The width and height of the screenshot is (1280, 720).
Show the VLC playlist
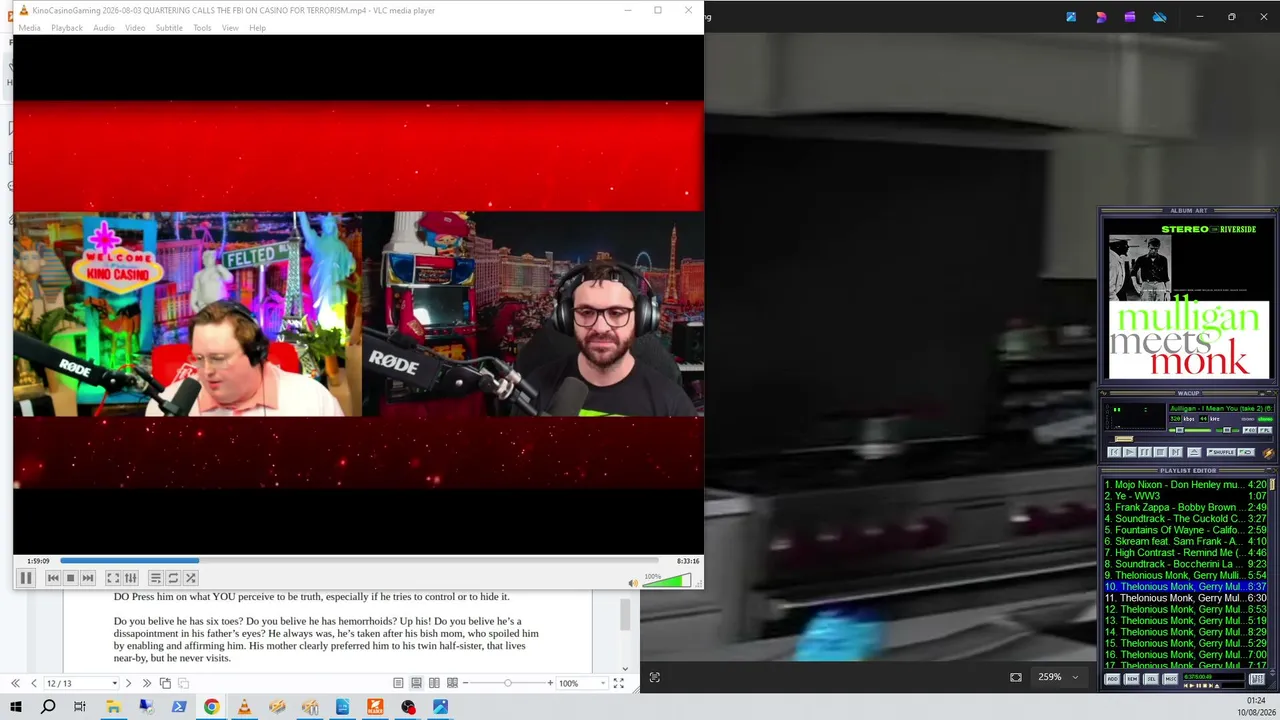point(155,578)
